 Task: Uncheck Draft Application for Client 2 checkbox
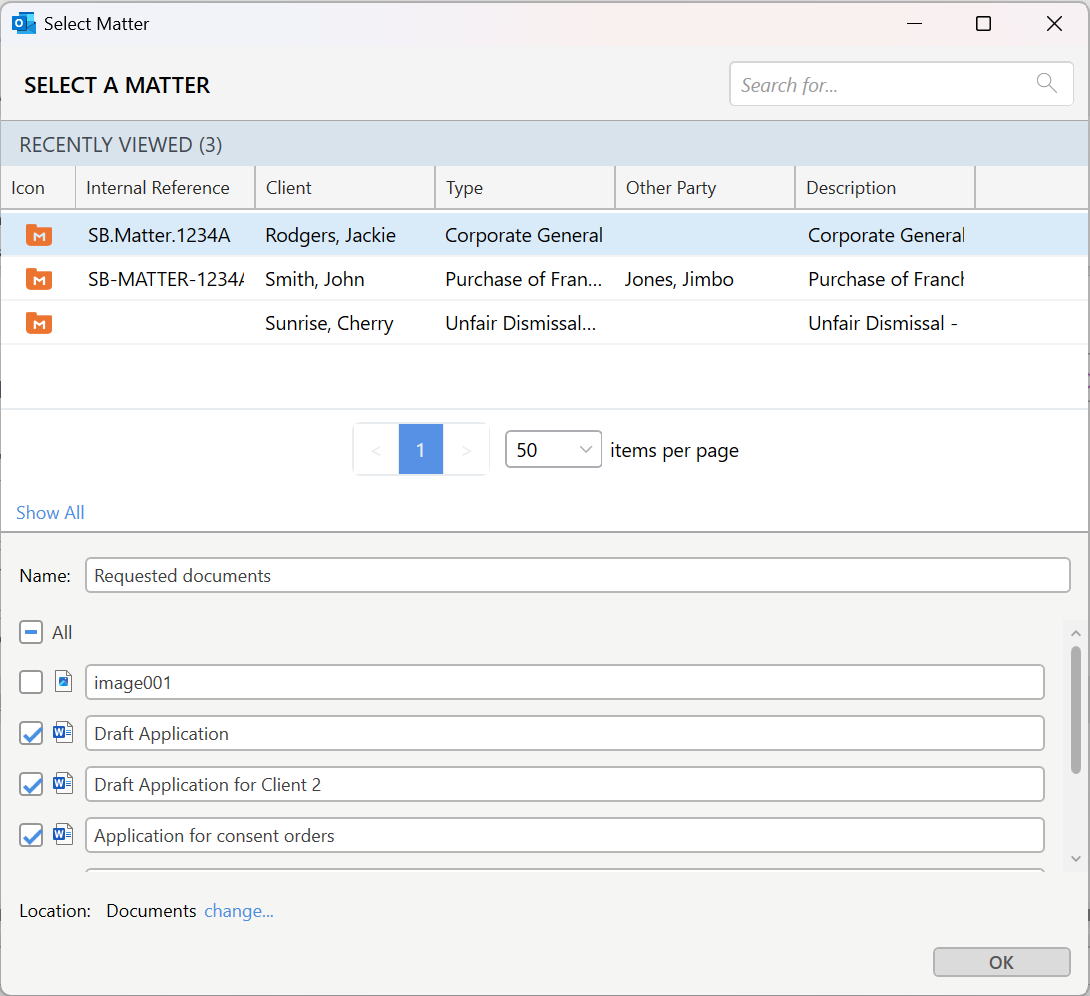pos(31,784)
